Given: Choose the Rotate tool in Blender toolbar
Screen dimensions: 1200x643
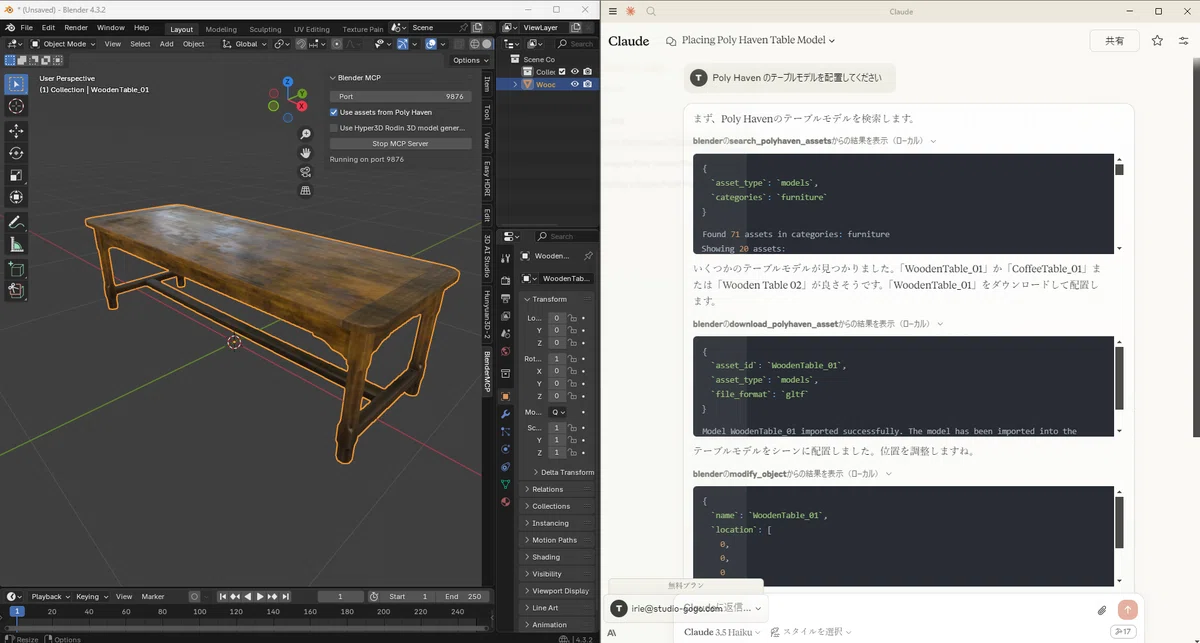Looking at the screenshot, I should pyautogui.click(x=16, y=153).
